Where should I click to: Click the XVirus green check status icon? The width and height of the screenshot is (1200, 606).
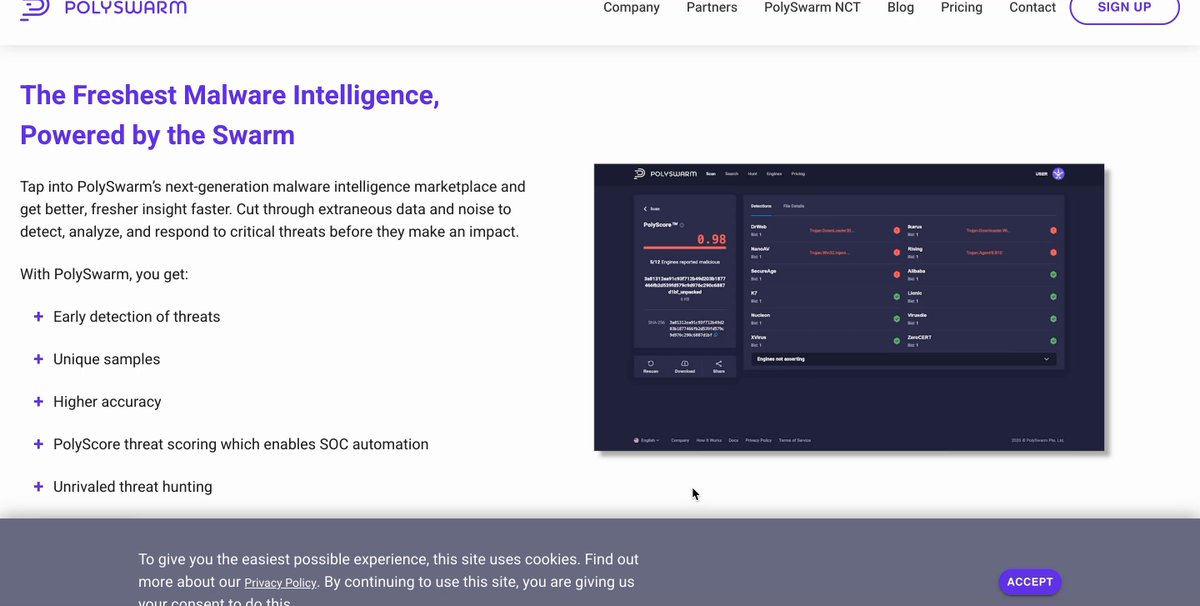coord(896,341)
